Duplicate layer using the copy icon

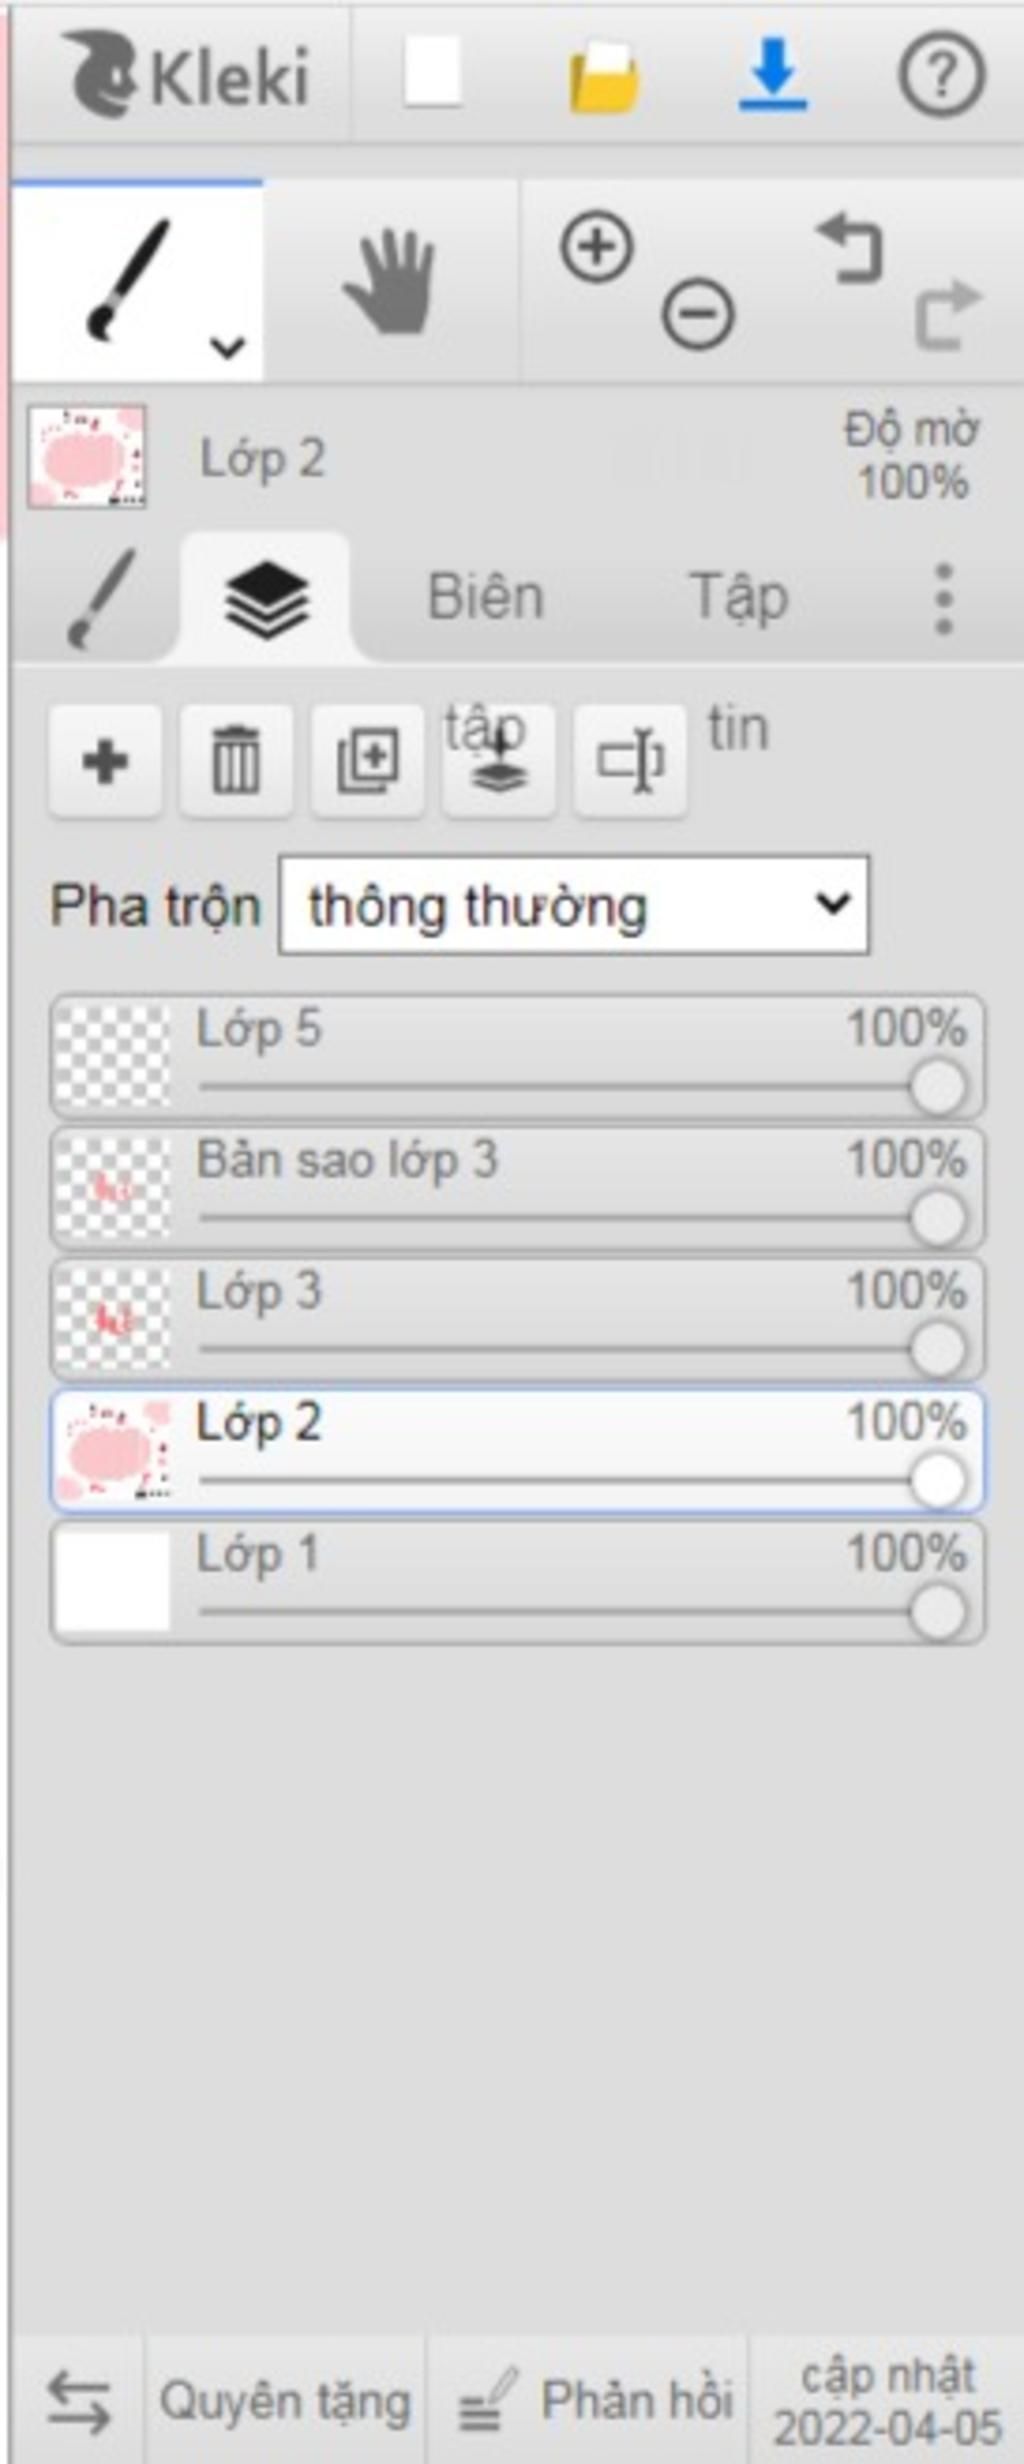click(x=367, y=761)
